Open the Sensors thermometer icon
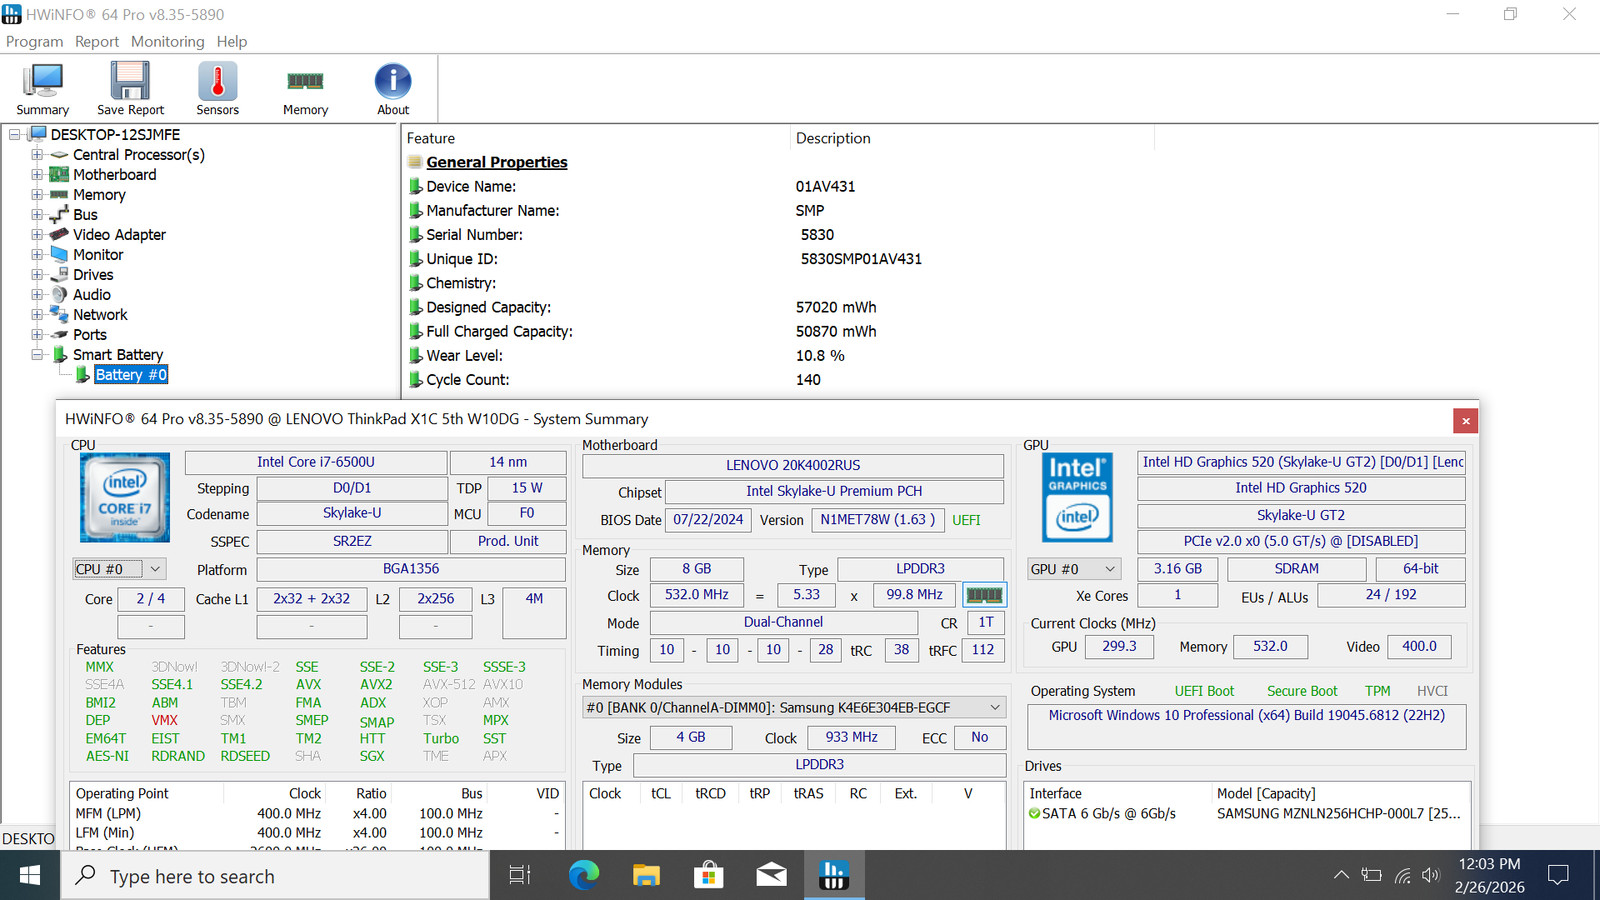 [217, 89]
